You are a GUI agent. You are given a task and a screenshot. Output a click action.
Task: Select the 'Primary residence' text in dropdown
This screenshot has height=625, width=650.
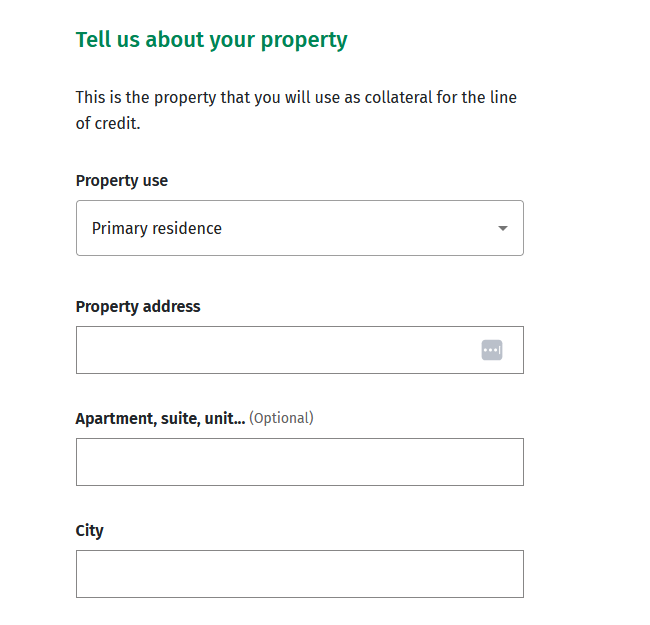[x=157, y=228]
